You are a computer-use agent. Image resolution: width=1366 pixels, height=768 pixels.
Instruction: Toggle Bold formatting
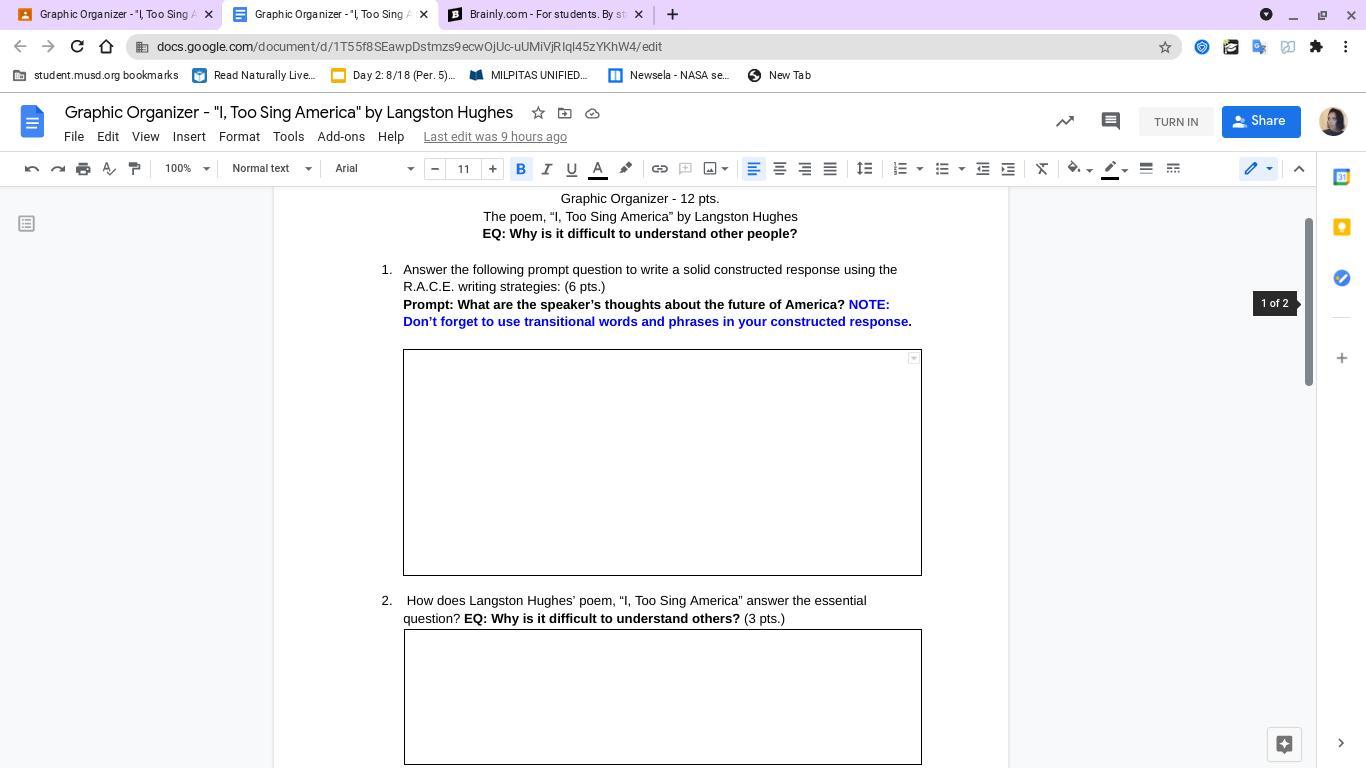[x=520, y=169]
